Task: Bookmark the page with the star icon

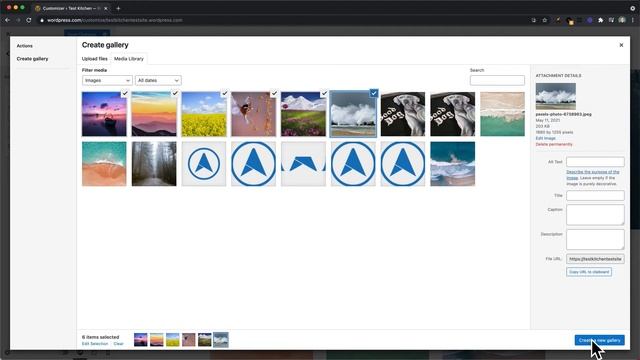Action: 544,20
